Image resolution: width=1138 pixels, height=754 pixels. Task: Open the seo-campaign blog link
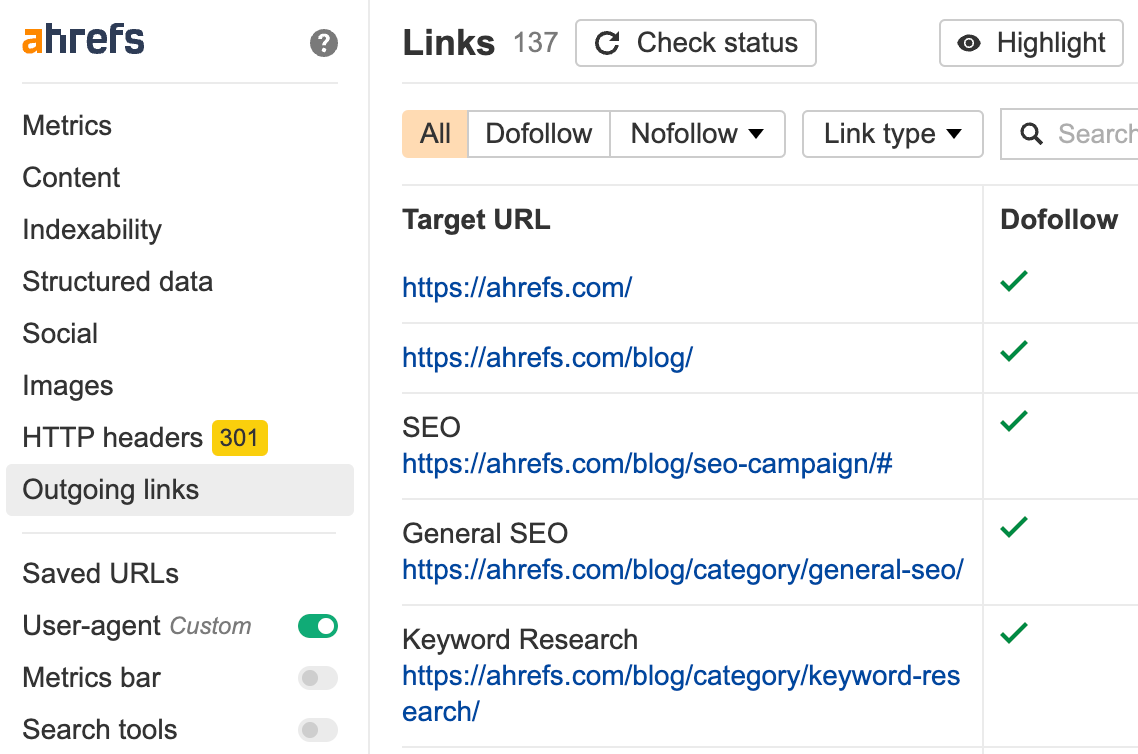[x=647, y=464]
